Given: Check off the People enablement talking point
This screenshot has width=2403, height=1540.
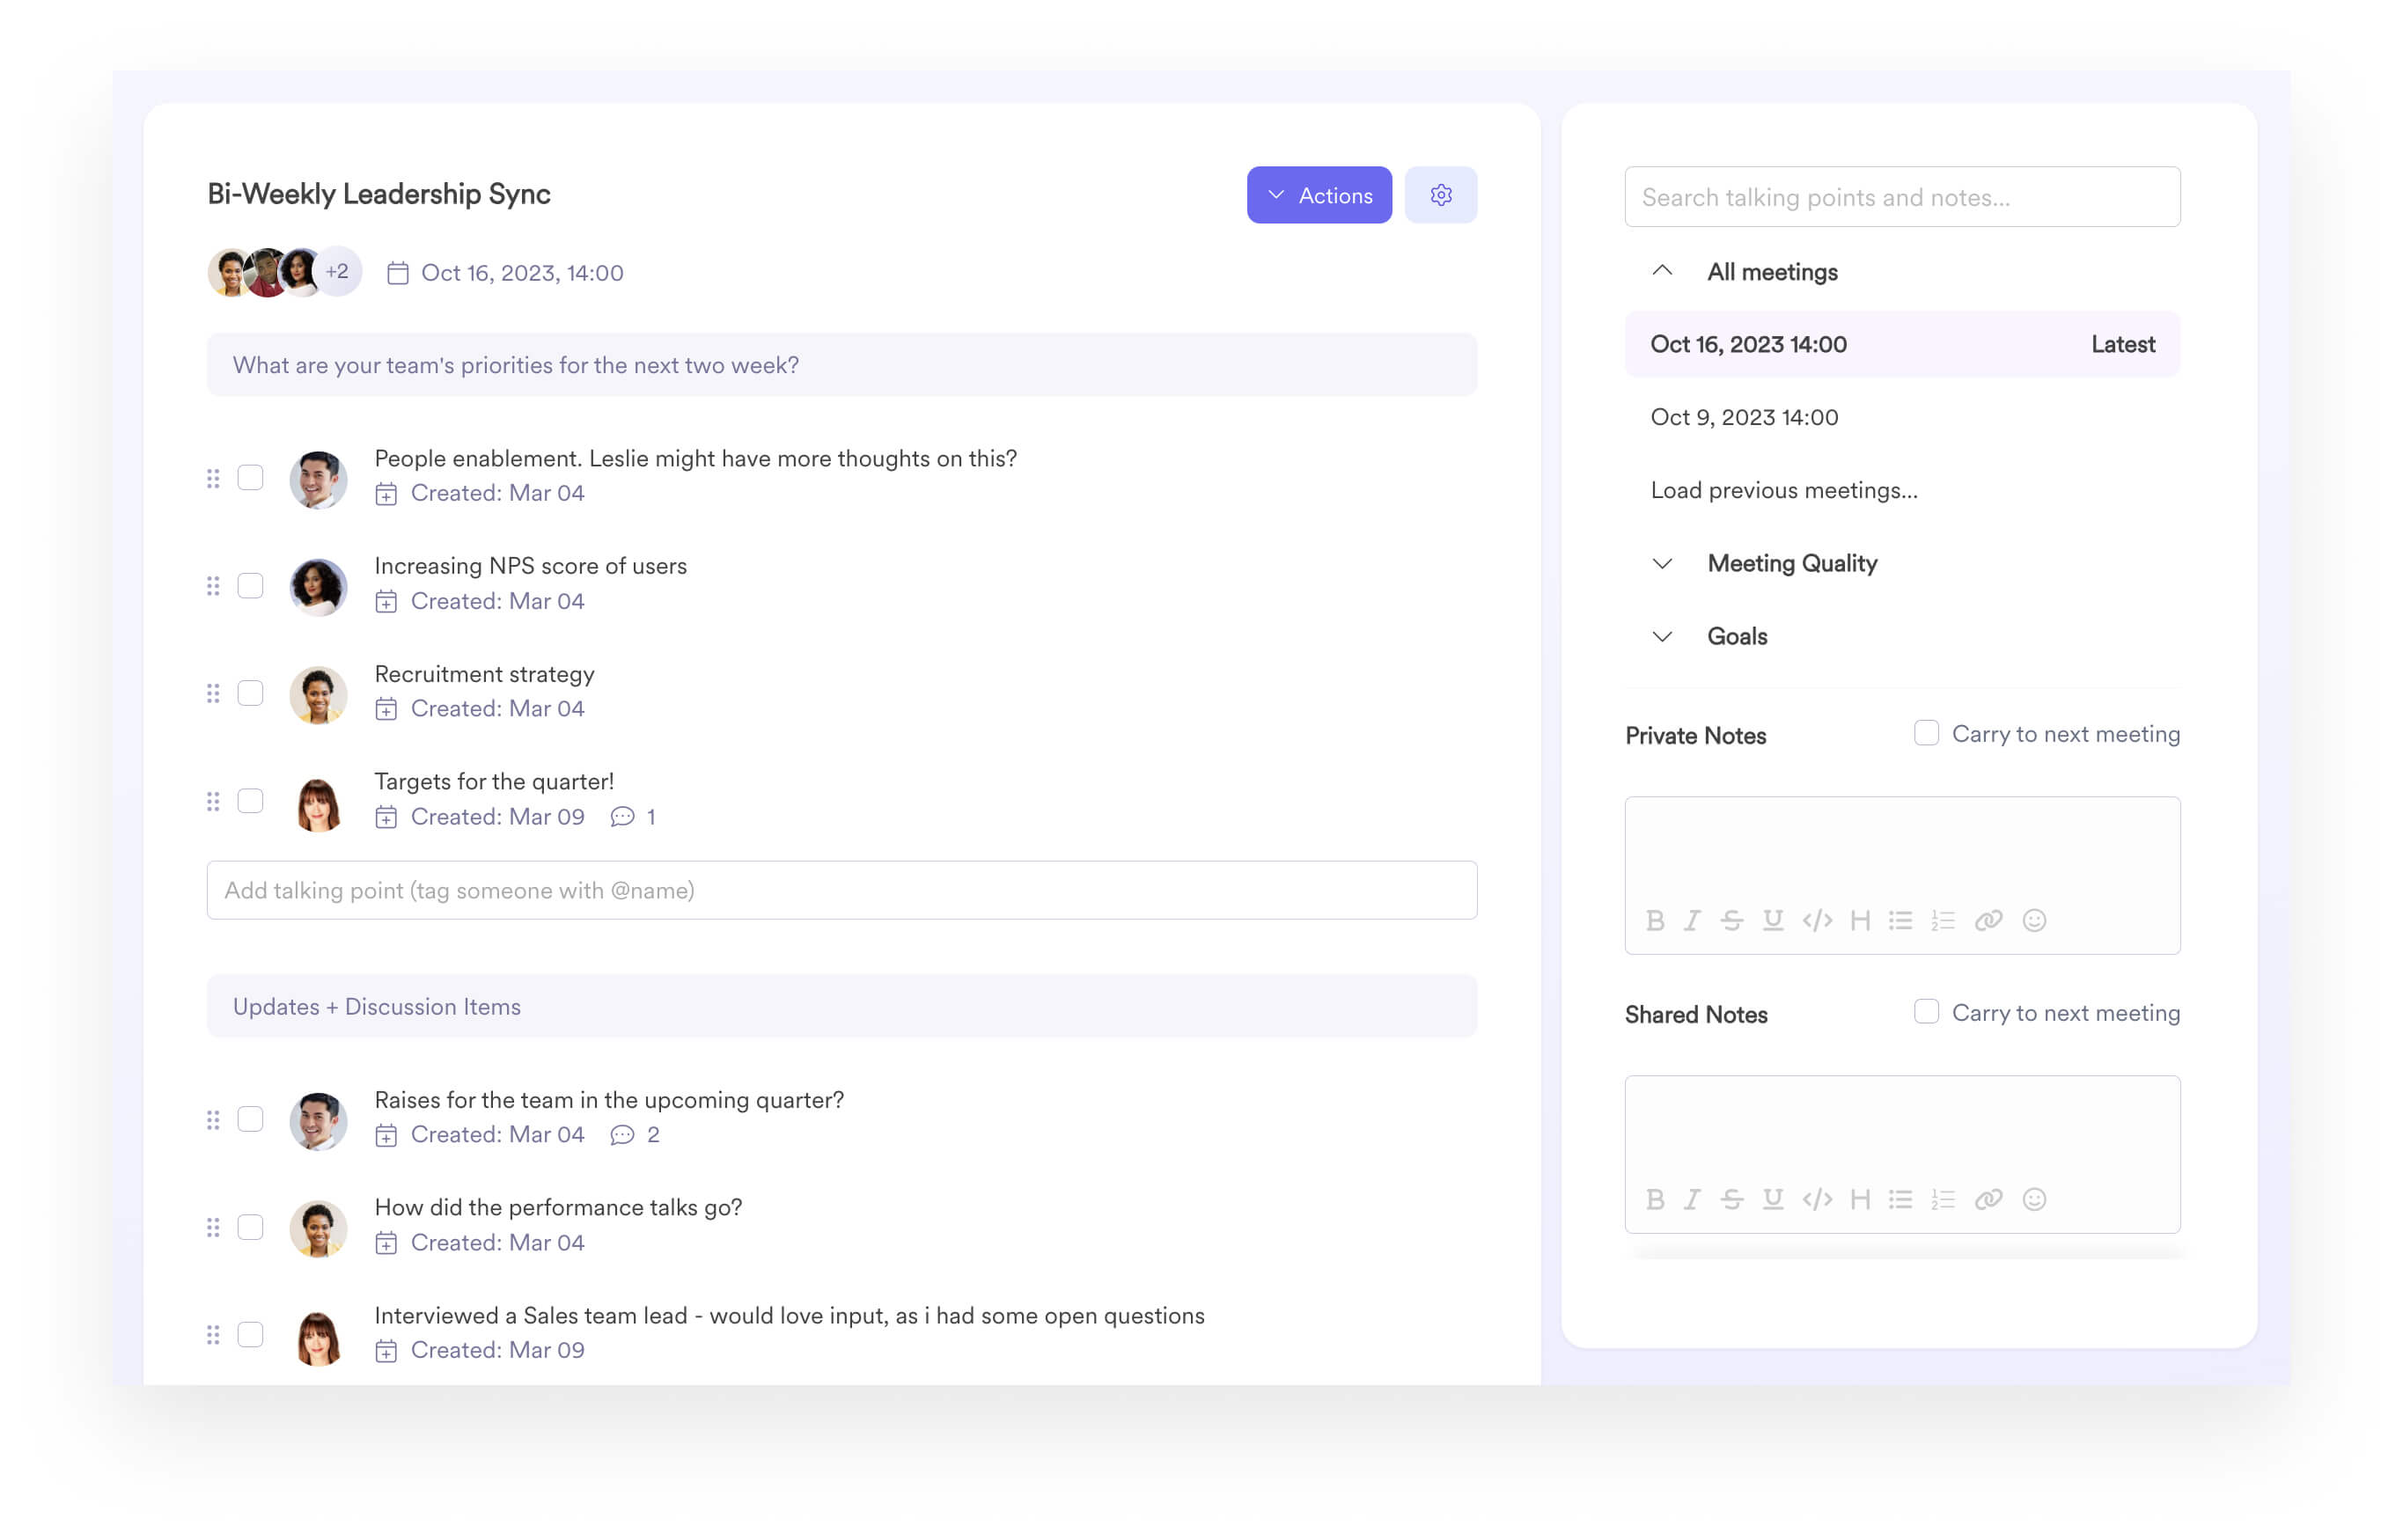Looking at the screenshot, I should (x=250, y=478).
